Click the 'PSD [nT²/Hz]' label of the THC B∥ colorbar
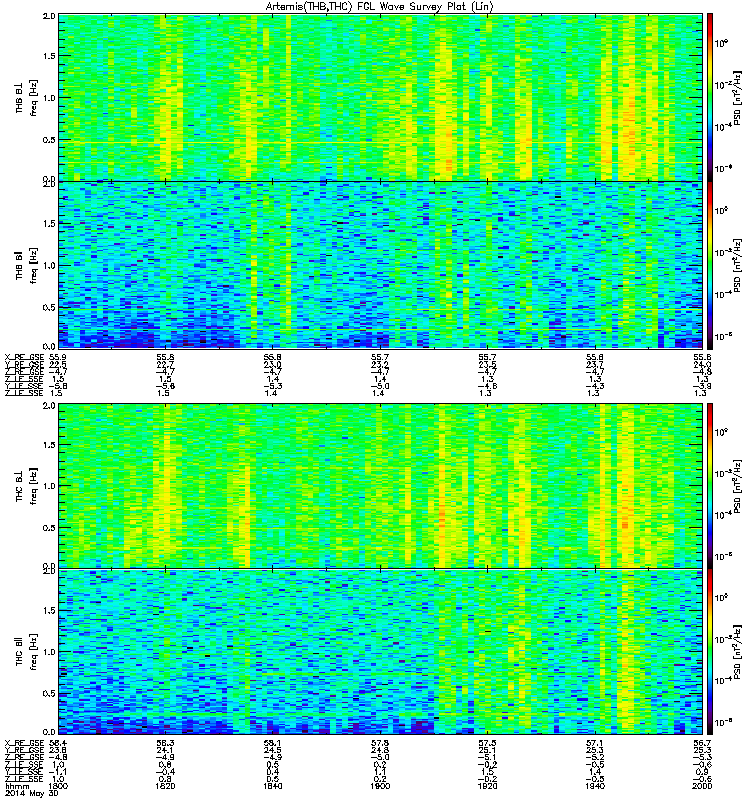 738,652
